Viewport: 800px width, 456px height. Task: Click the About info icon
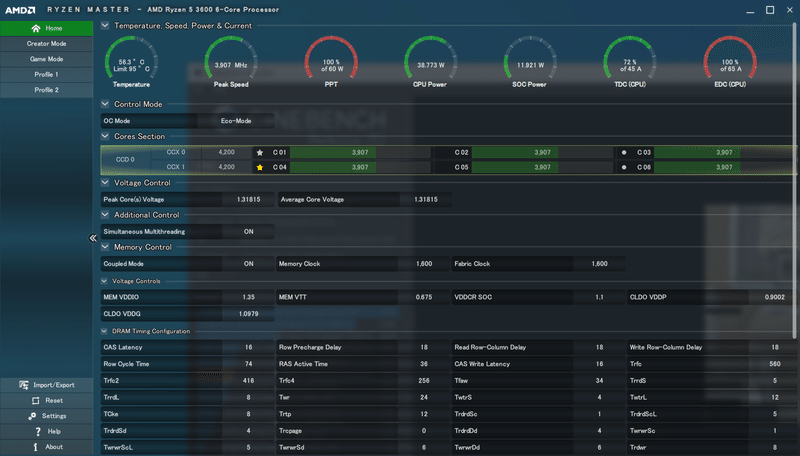click(x=35, y=447)
